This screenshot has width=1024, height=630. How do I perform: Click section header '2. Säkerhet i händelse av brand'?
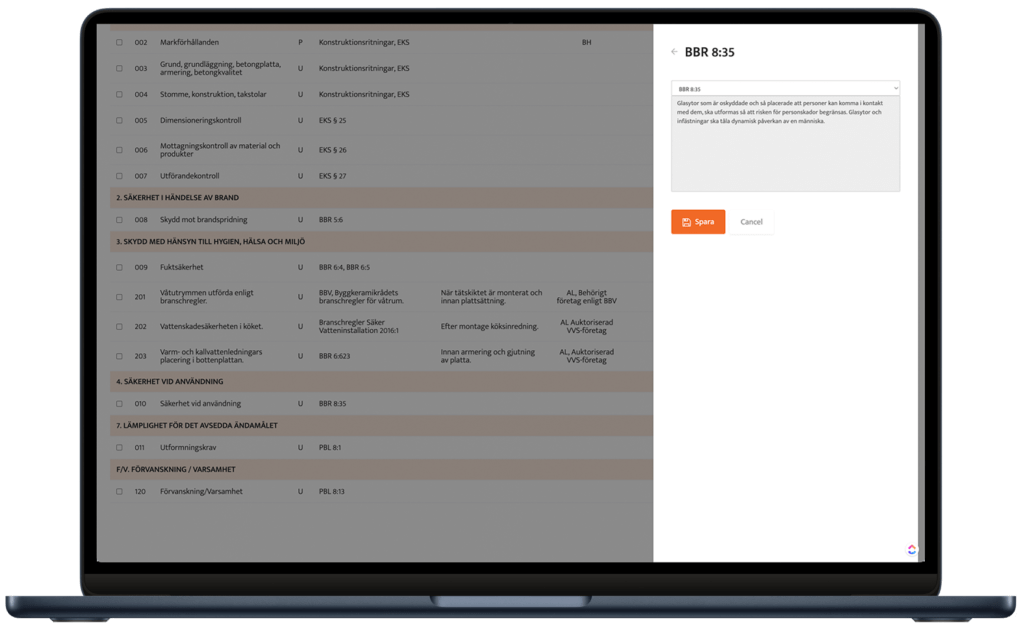pos(177,198)
